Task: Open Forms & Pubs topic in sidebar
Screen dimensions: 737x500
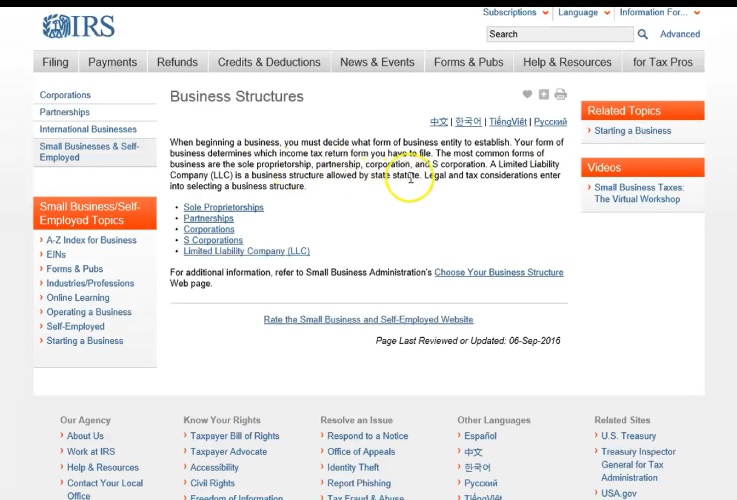Action: (74, 269)
